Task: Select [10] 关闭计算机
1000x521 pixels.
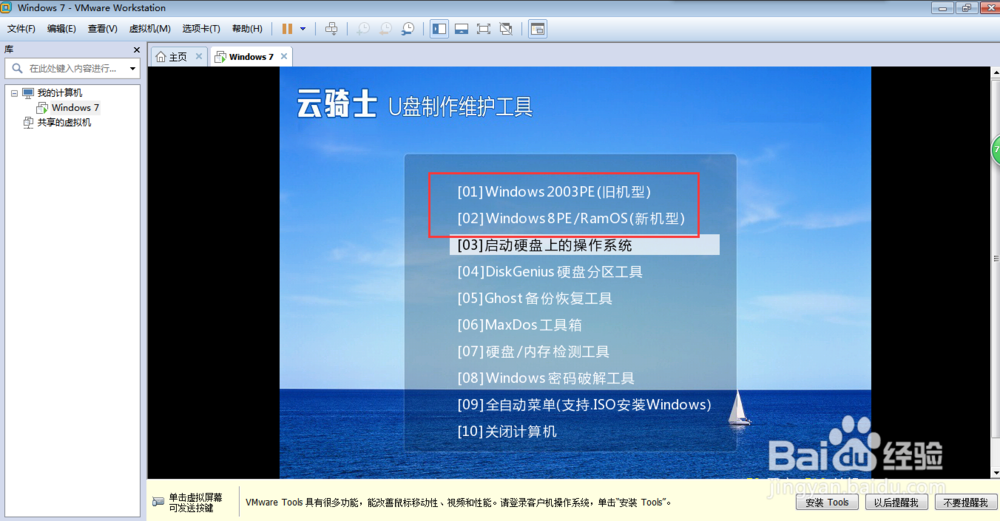Action: (x=507, y=432)
